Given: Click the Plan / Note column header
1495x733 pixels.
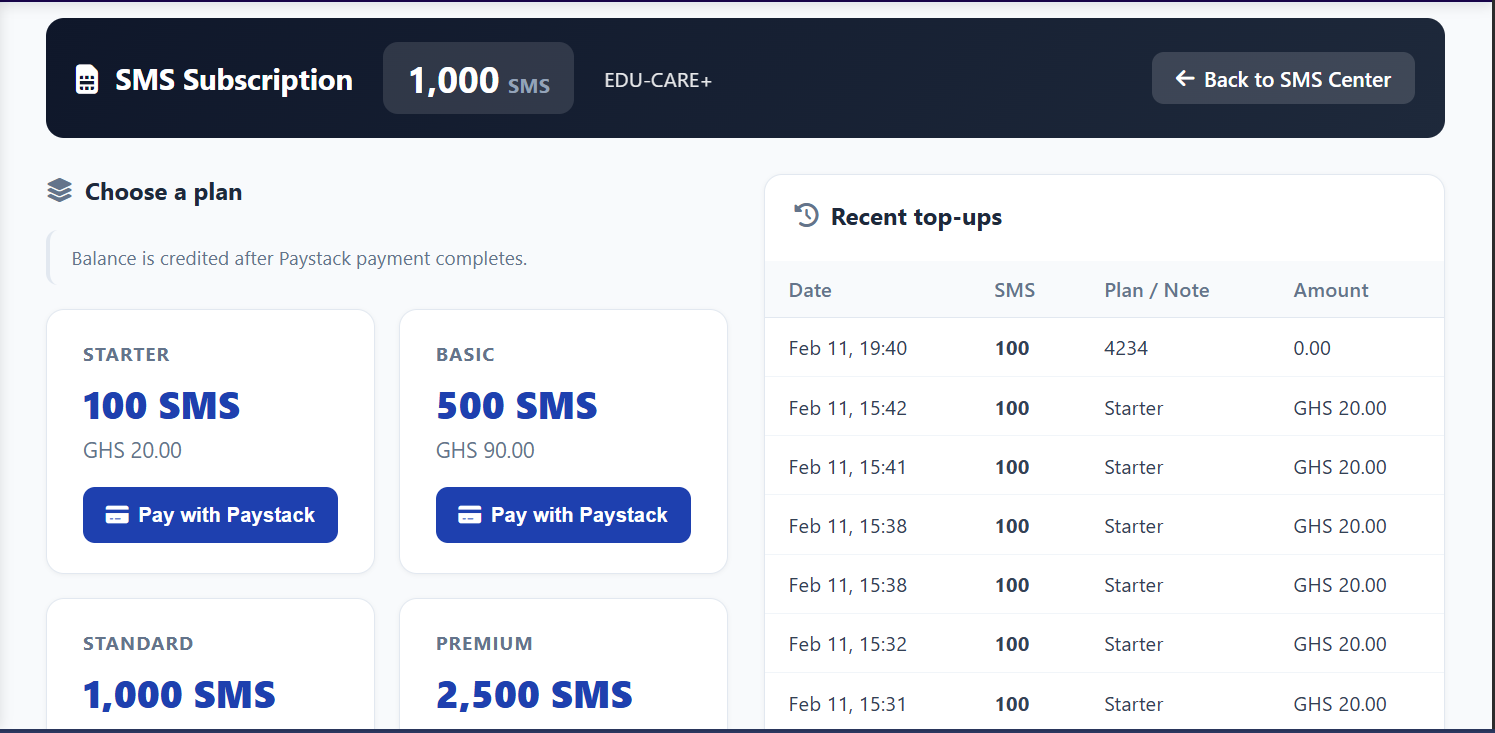Looking at the screenshot, I should pos(1156,290).
